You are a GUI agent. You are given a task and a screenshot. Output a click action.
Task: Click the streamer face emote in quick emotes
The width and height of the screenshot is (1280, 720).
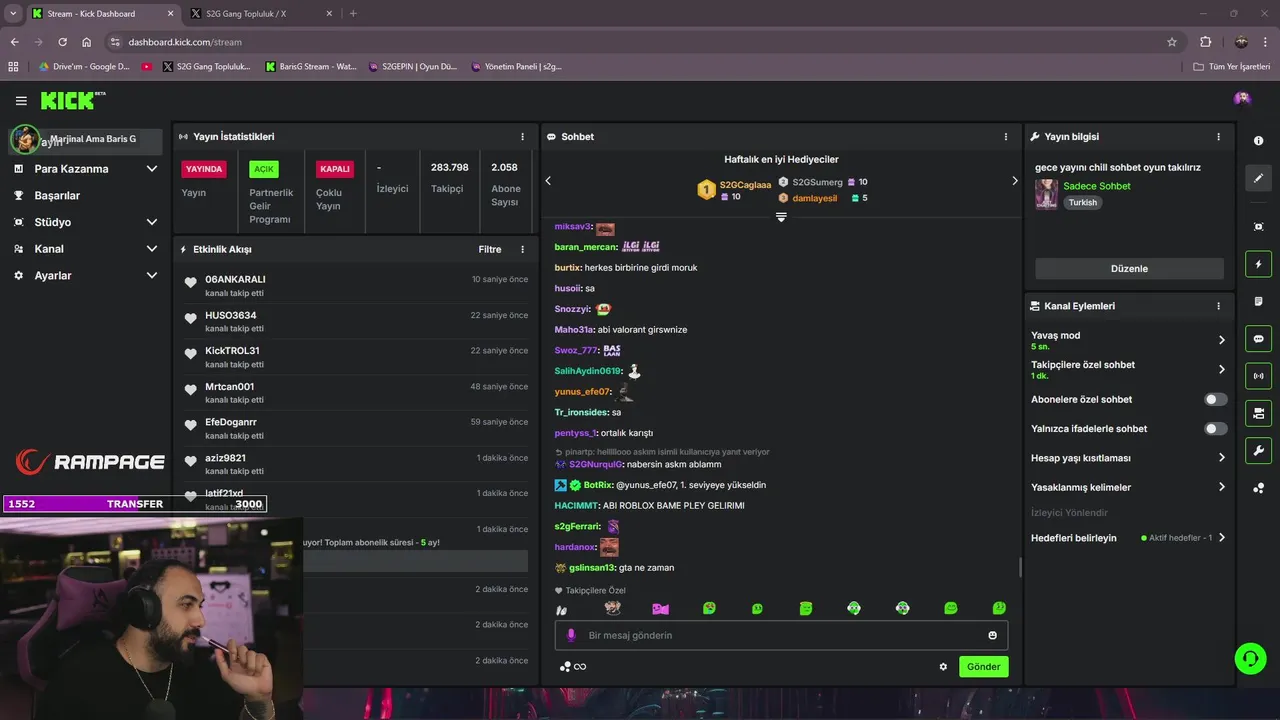(612, 608)
